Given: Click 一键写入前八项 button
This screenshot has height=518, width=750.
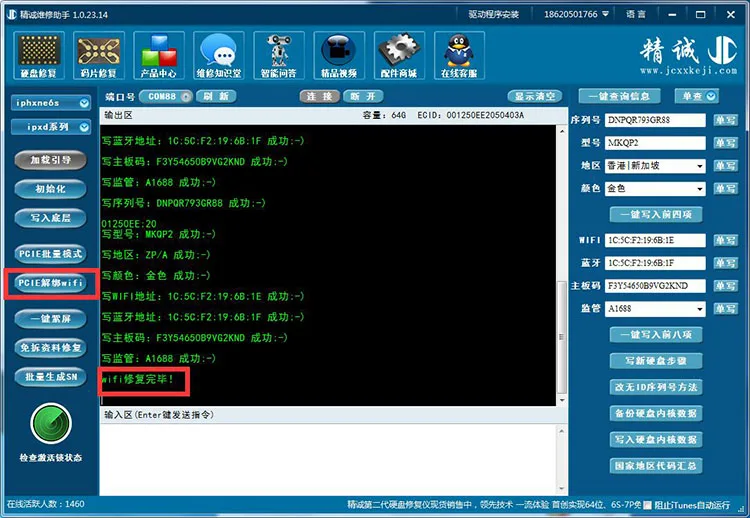Looking at the screenshot, I should tap(656, 335).
